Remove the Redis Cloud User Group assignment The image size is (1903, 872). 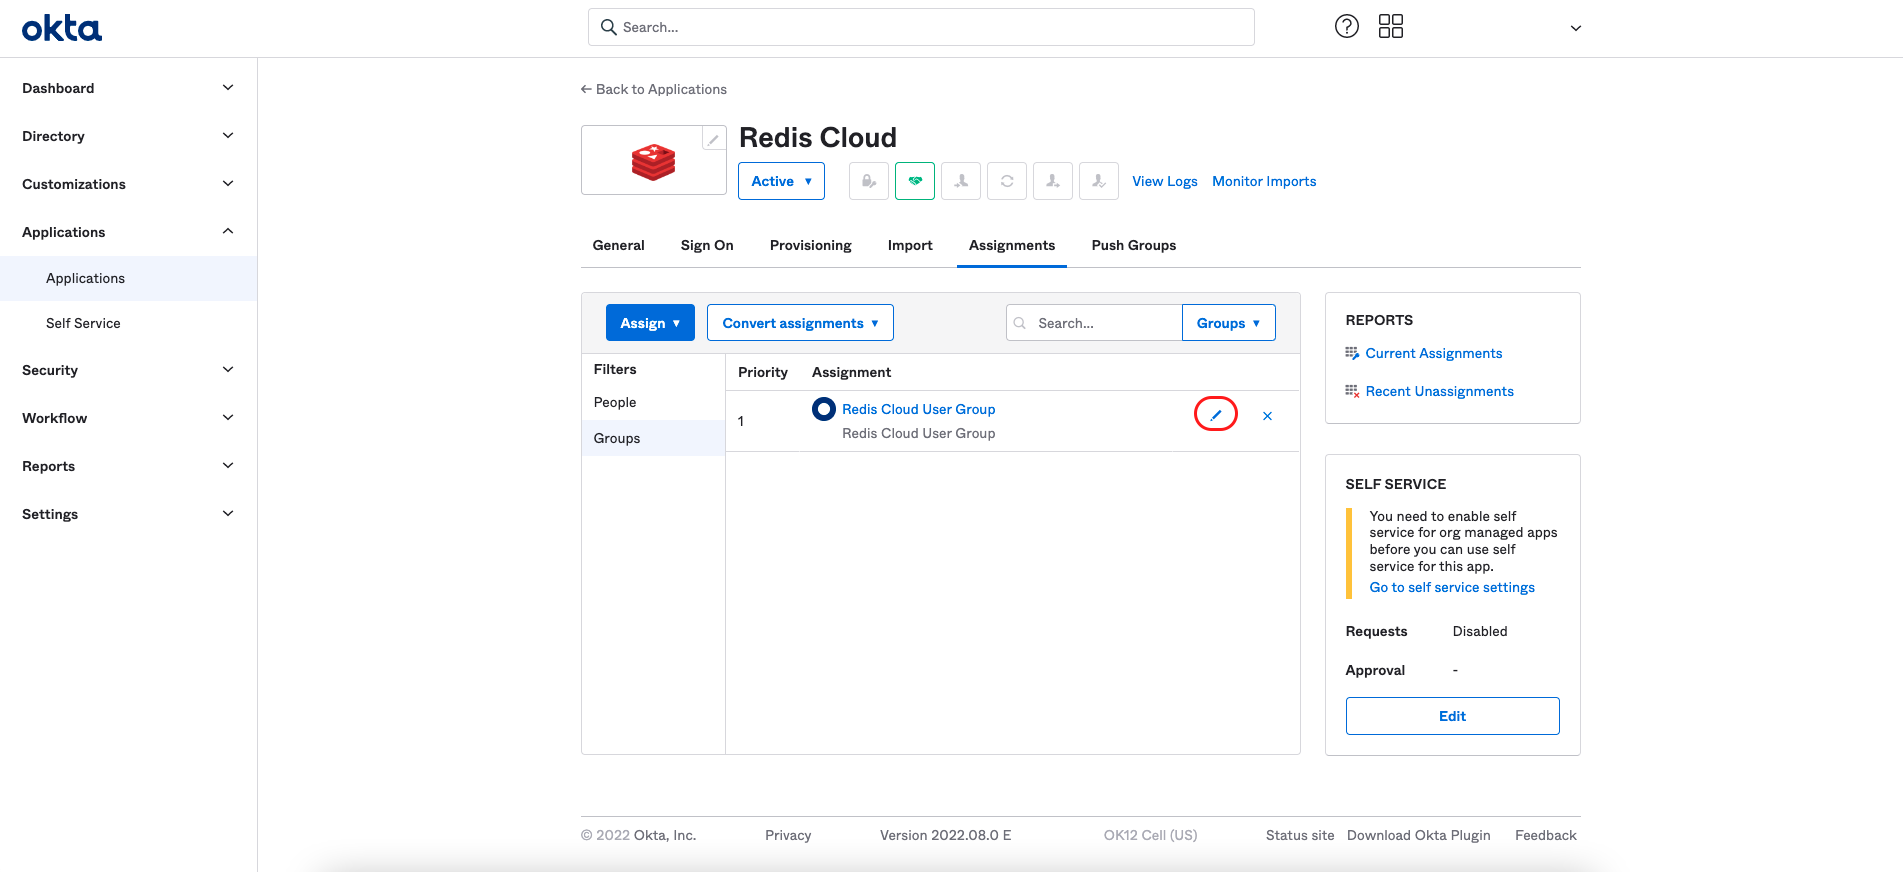tap(1267, 416)
